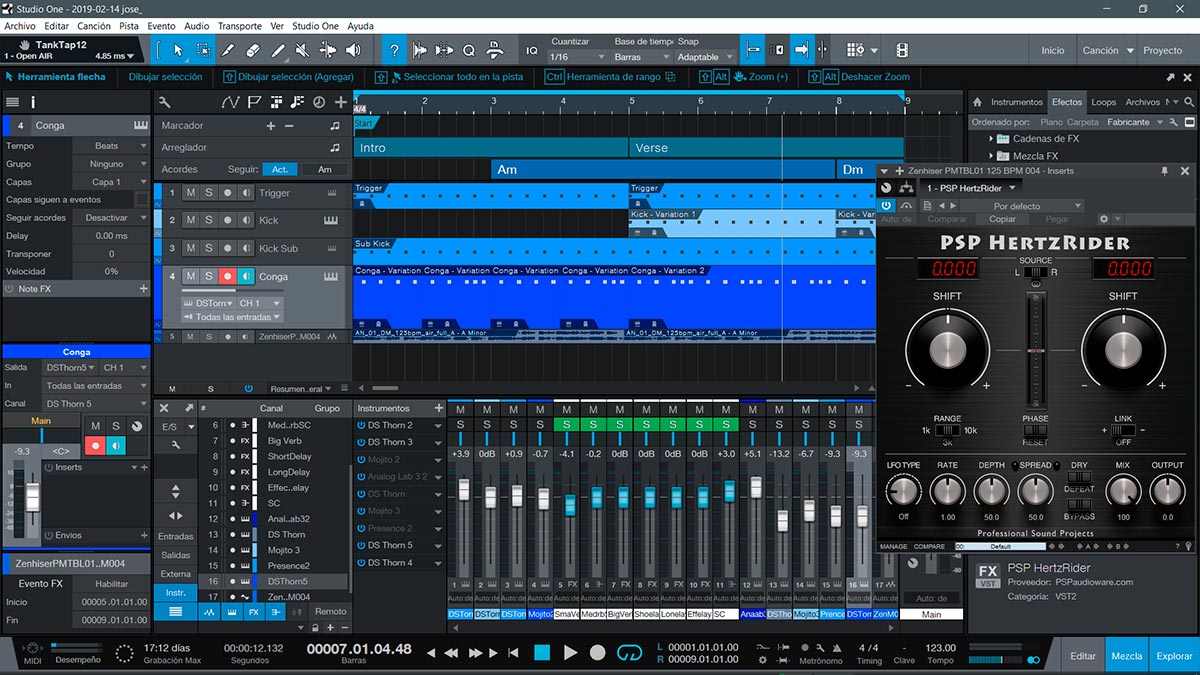Open the Archivo menu

20,26
